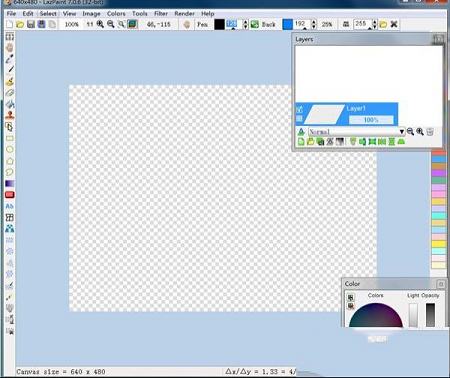450x378 pixels.
Task: Click the Opacity slider in Color panel
Action: click(x=430, y=315)
